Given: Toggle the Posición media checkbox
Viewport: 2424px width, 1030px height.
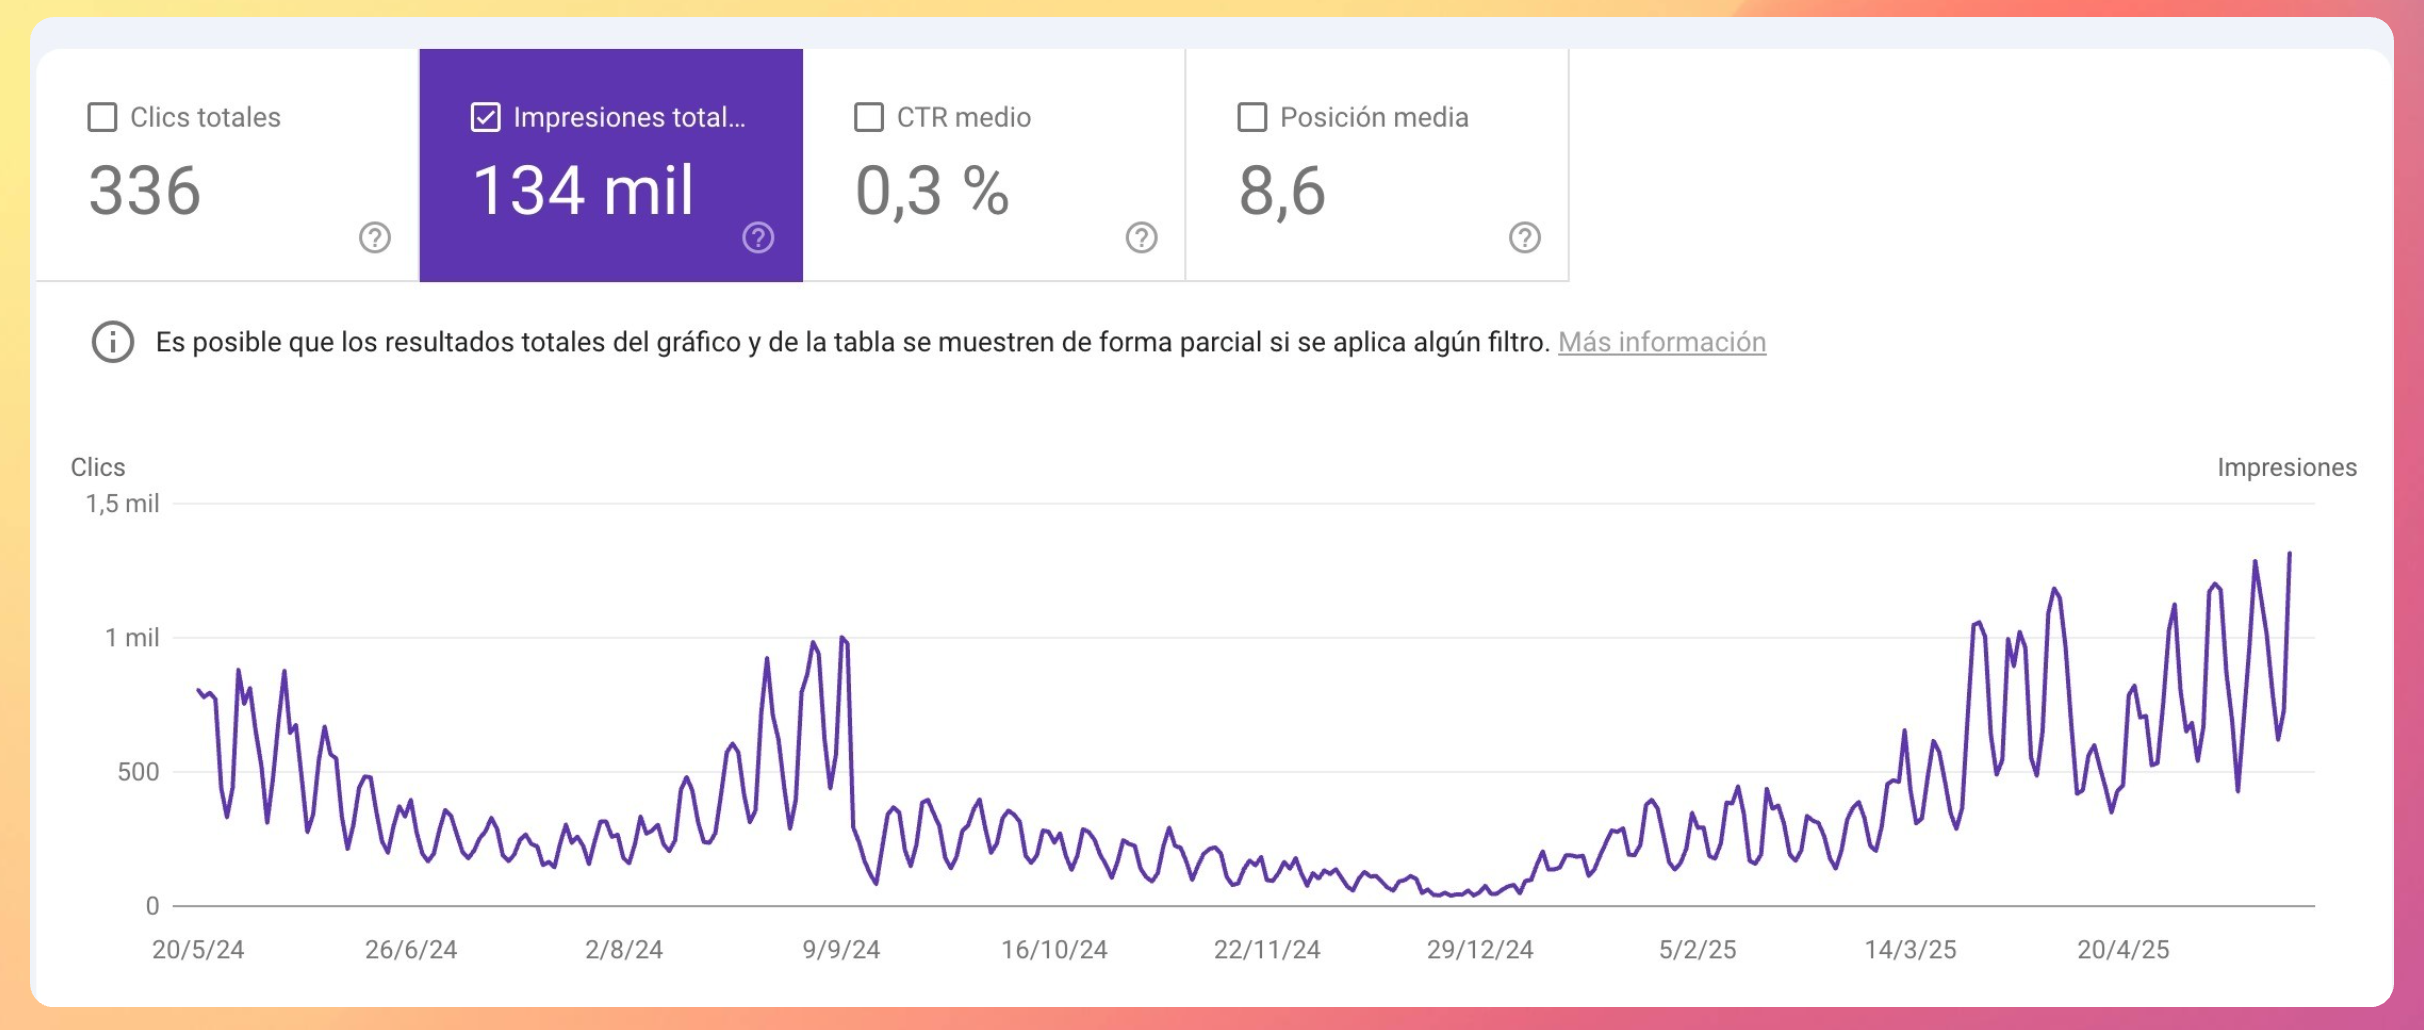Looking at the screenshot, I should point(1252,117).
